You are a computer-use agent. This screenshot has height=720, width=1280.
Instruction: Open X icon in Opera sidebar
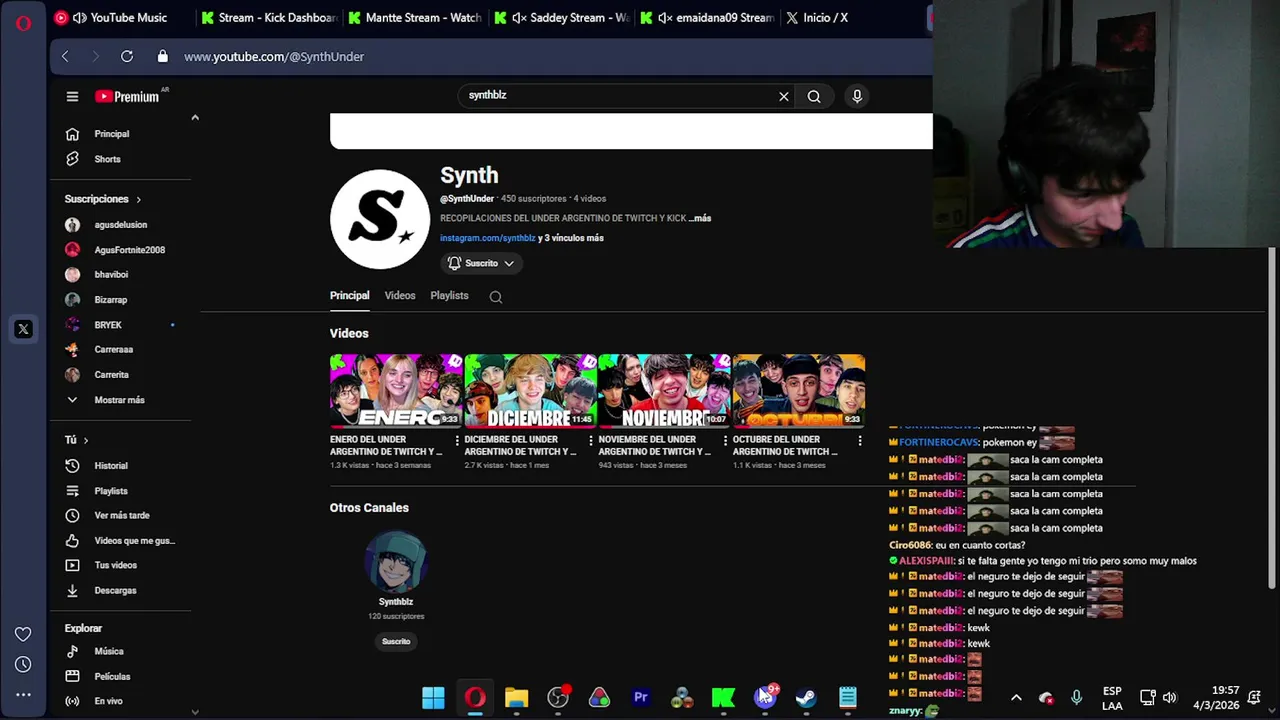pos(23,329)
